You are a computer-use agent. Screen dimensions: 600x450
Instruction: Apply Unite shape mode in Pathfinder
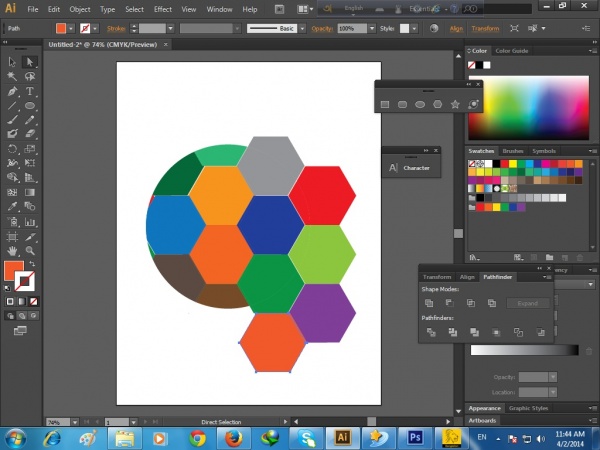[429, 303]
